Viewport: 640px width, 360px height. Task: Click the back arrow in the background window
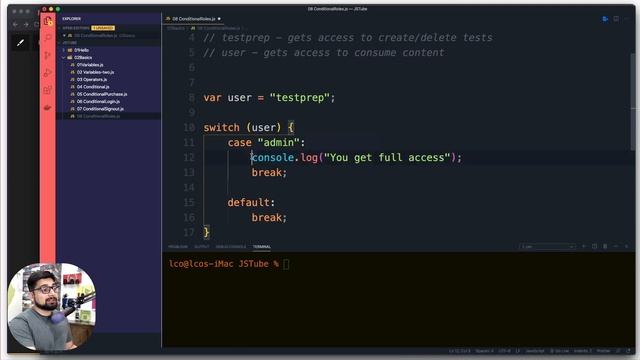click(x=15, y=25)
